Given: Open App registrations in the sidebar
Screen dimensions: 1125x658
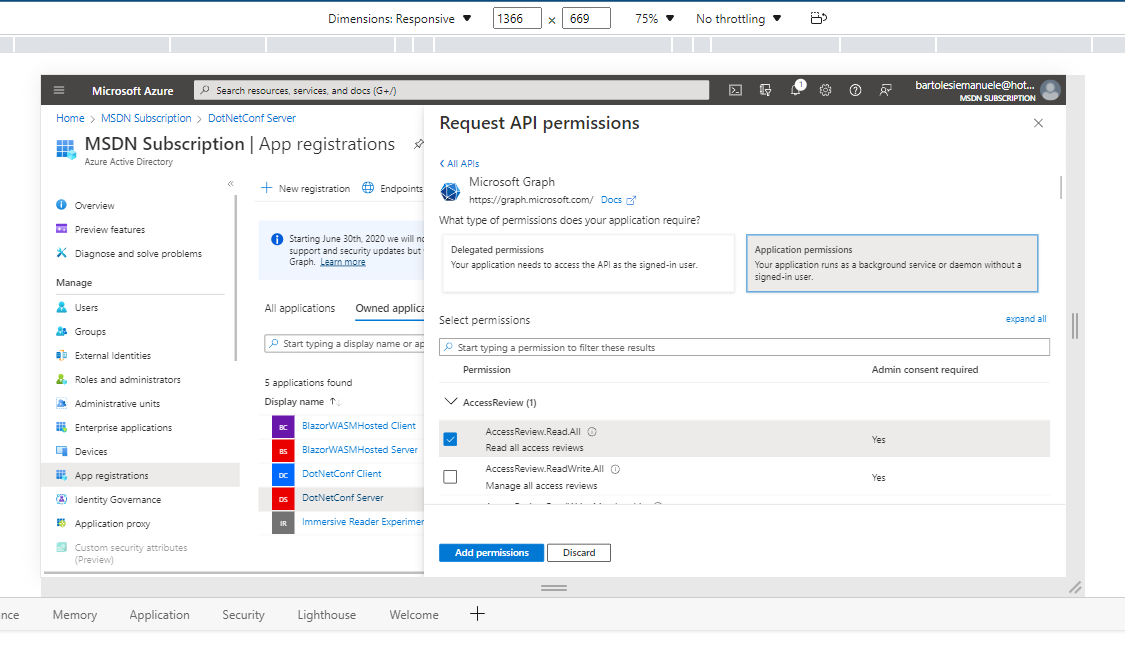Looking at the screenshot, I should [111, 476].
